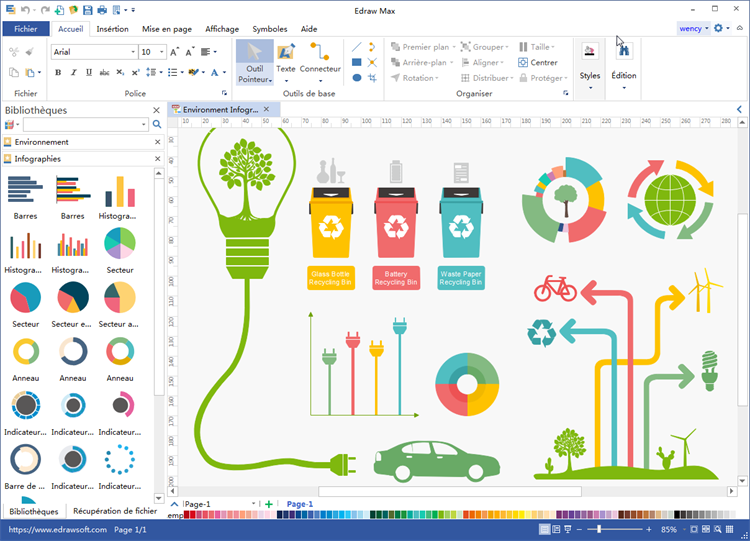
Task: Open the settings gear in title bar
Action: 719,28
